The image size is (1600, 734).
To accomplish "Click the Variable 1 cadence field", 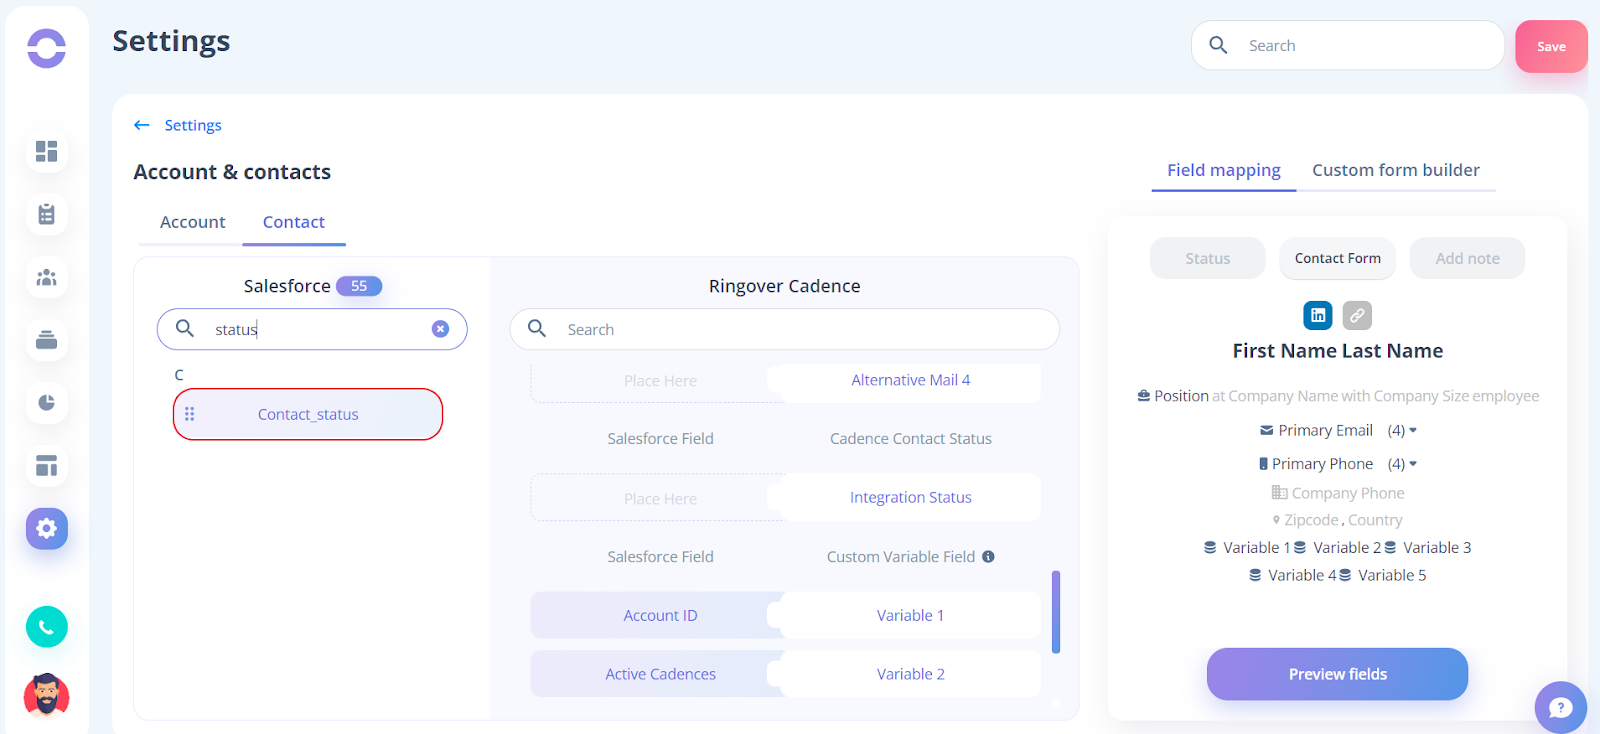I will pyautogui.click(x=911, y=615).
